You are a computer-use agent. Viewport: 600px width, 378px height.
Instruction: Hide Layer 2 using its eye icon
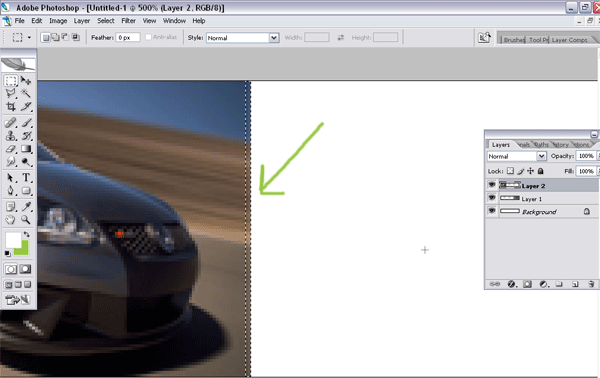(x=492, y=185)
